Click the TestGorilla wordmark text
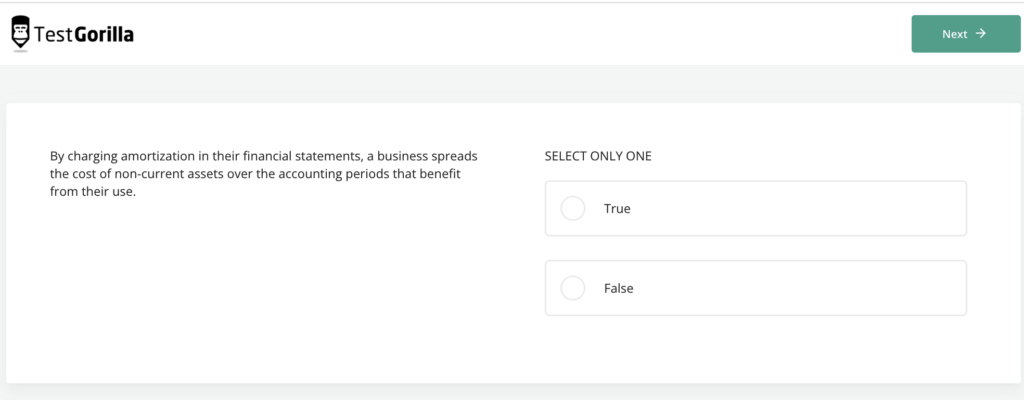The image size is (1024, 400). pyautogui.click(x=84, y=35)
